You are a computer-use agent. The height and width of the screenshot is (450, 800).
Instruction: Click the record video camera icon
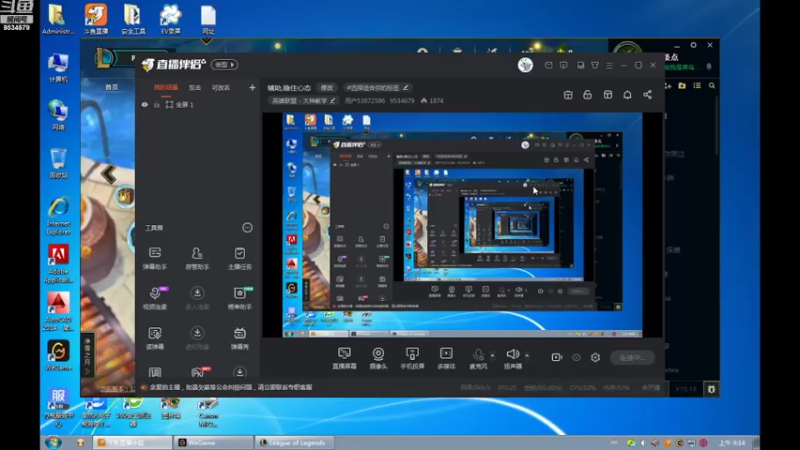pyautogui.click(x=557, y=358)
